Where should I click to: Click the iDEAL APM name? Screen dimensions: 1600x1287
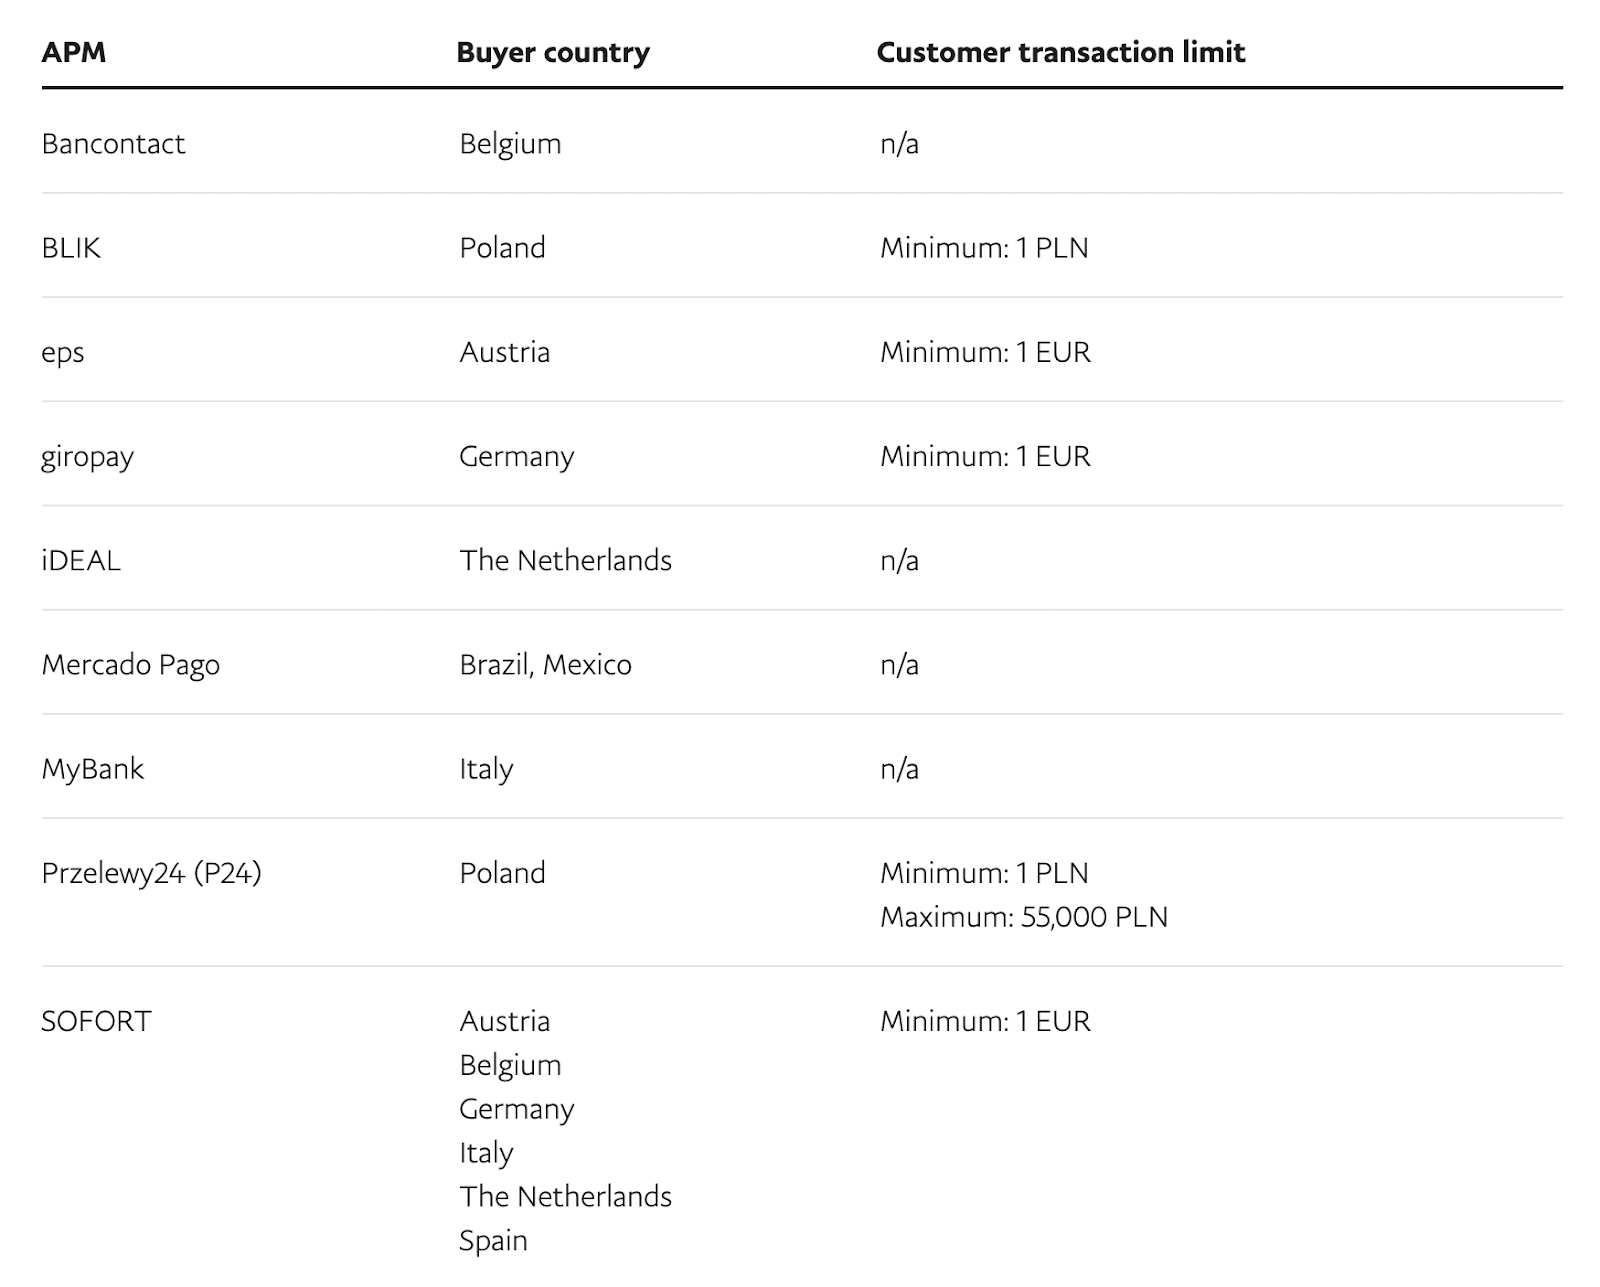pos(81,561)
